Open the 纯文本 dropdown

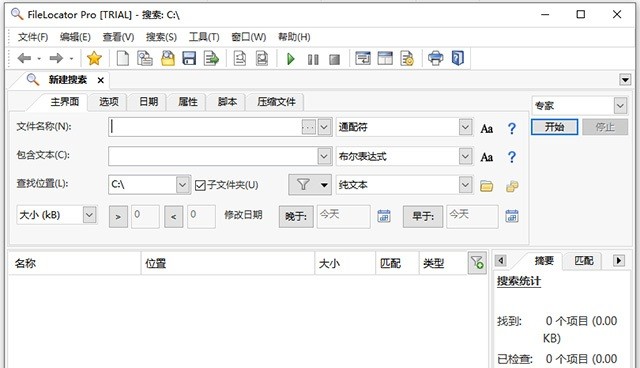coord(465,185)
